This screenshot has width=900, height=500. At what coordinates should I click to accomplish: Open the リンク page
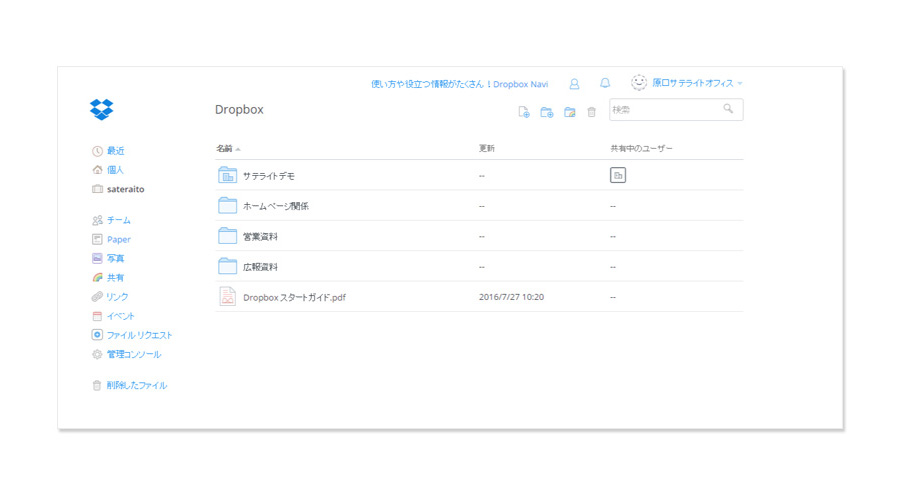pyautogui.click(x=117, y=297)
